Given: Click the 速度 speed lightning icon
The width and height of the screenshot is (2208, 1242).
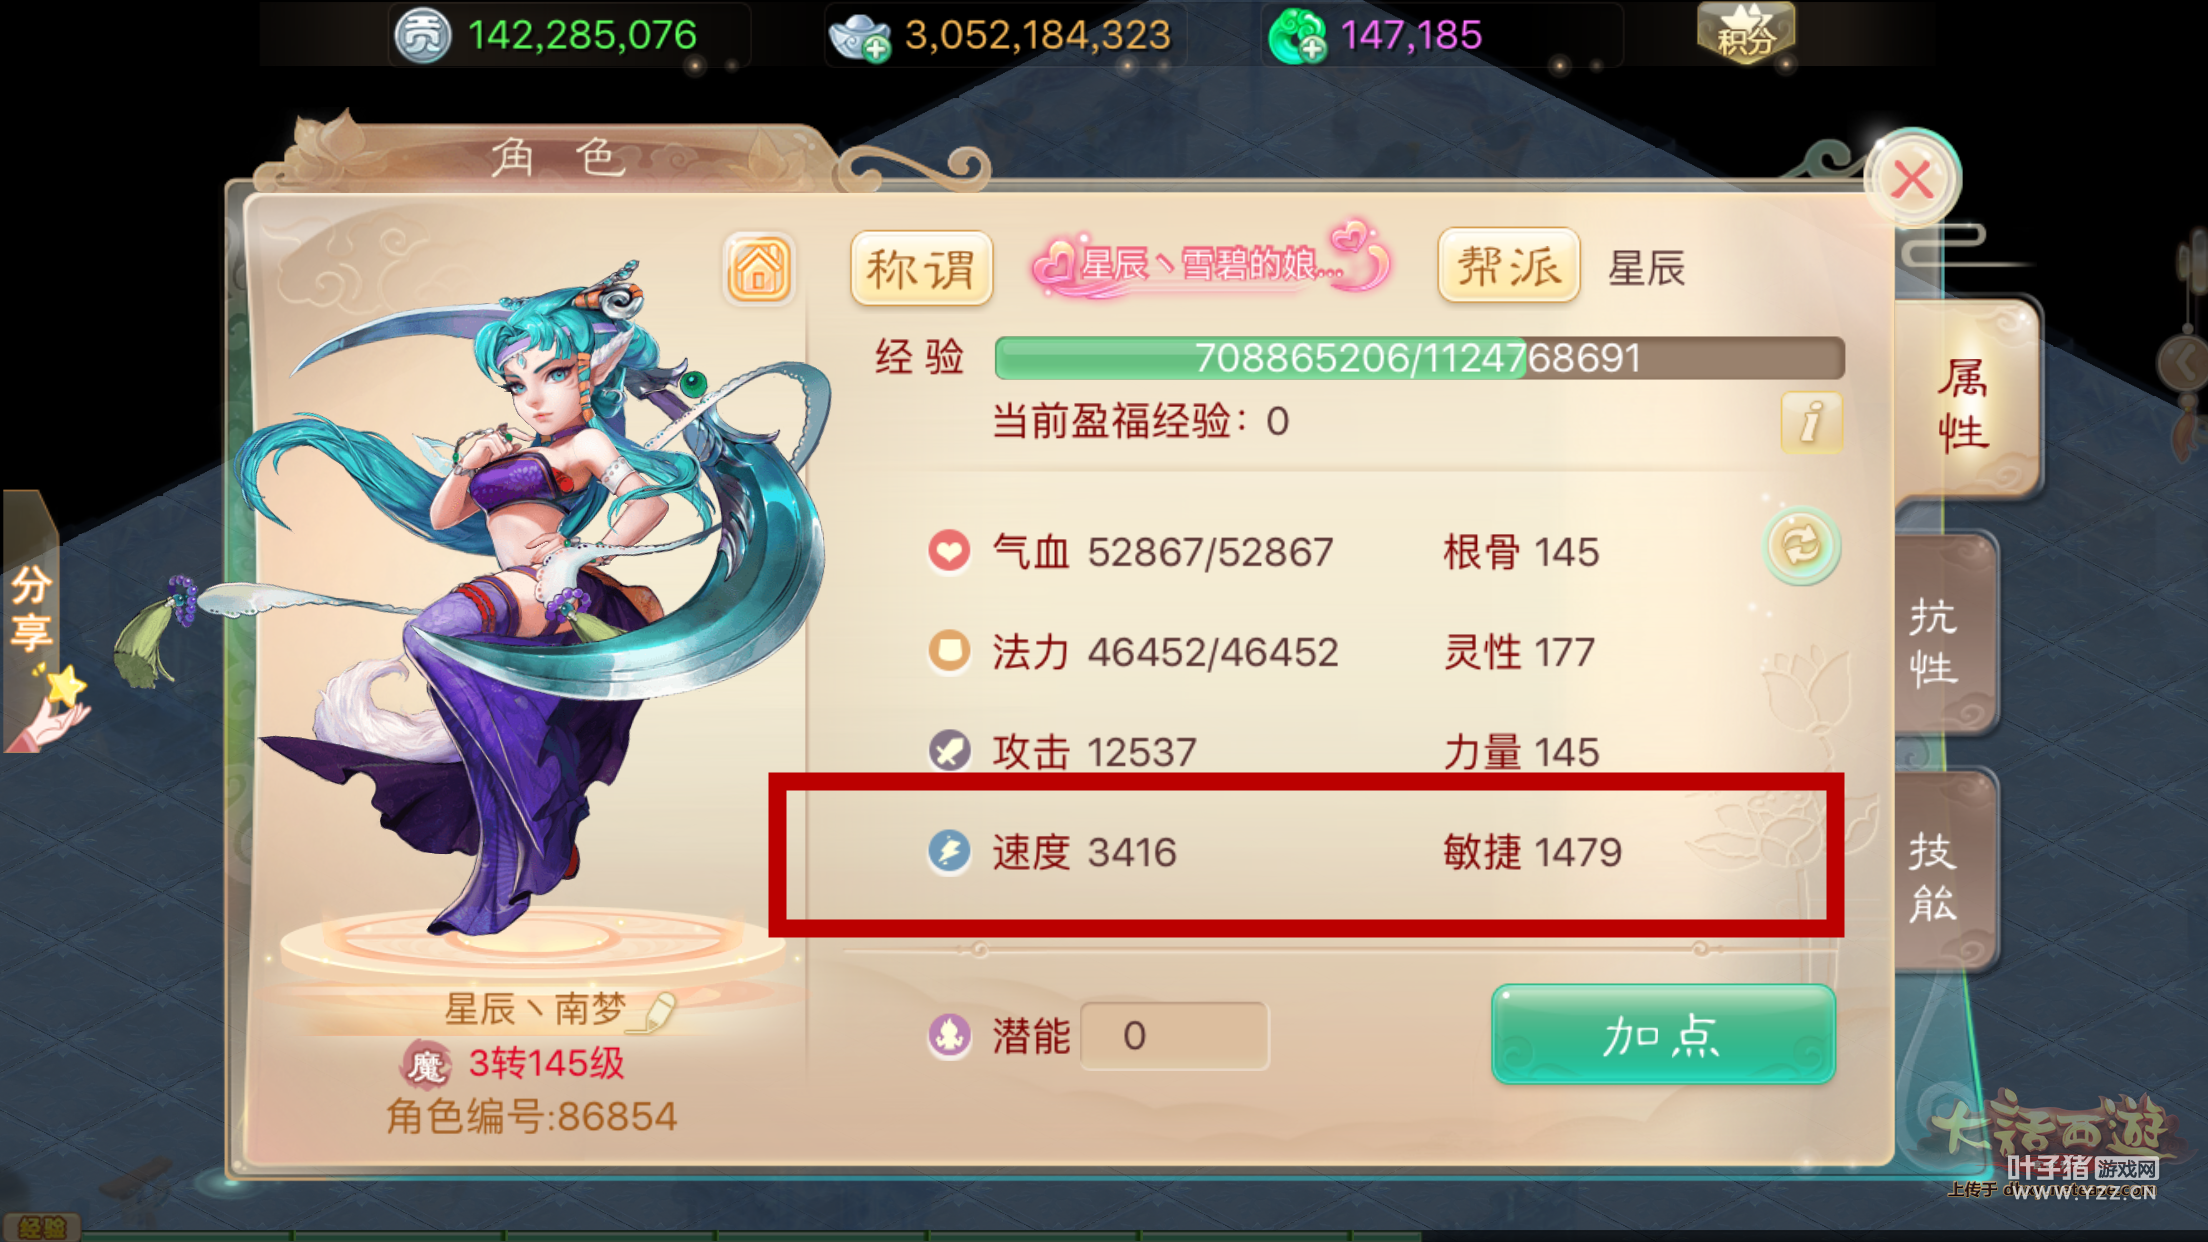Looking at the screenshot, I should (949, 852).
